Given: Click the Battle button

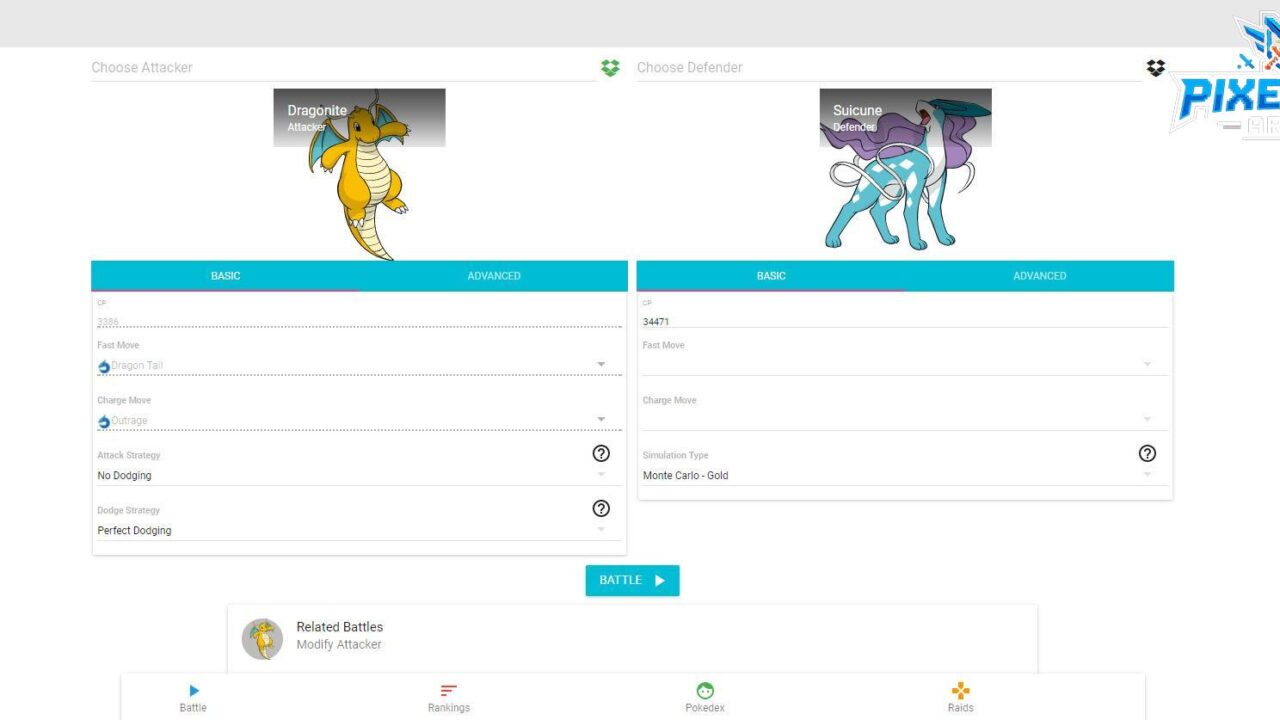Looking at the screenshot, I should pos(632,580).
